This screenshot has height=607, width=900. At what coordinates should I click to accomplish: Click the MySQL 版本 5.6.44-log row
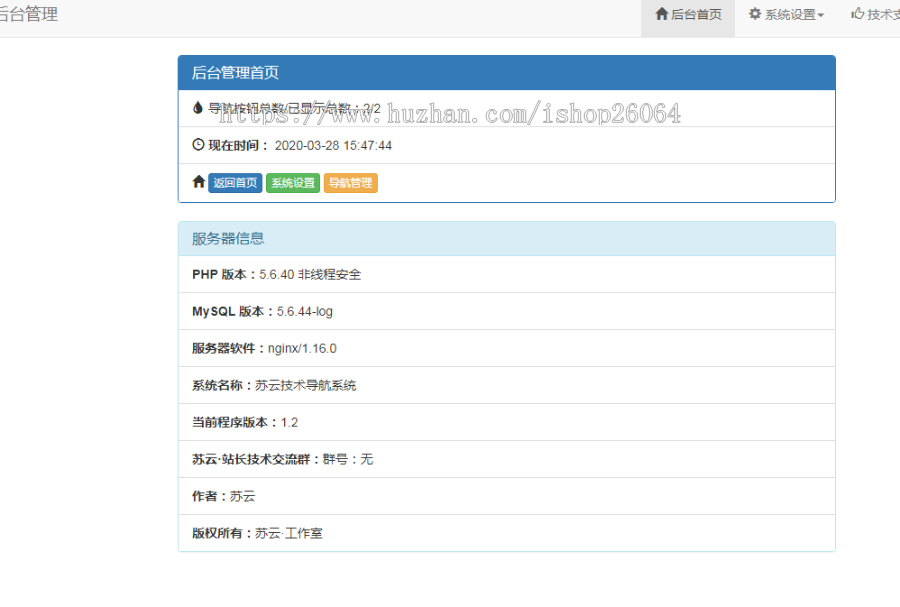[x=507, y=312]
